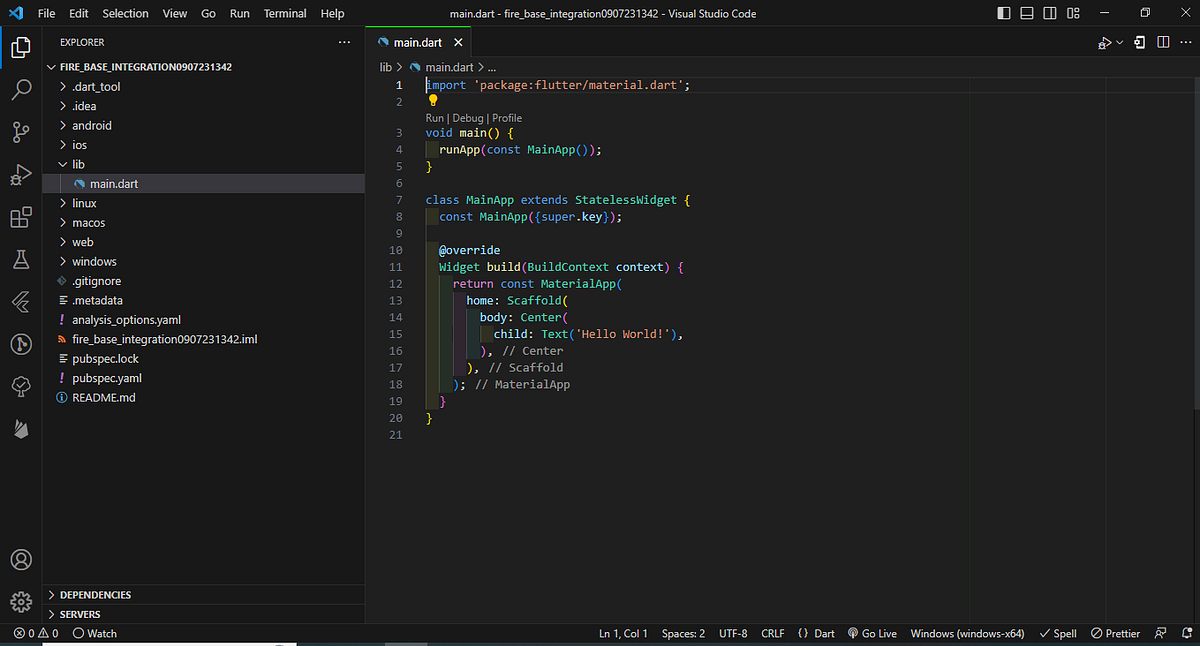Click the lib breadcrumb above the editor
The width and height of the screenshot is (1200, 646).
tap(386, 67)
